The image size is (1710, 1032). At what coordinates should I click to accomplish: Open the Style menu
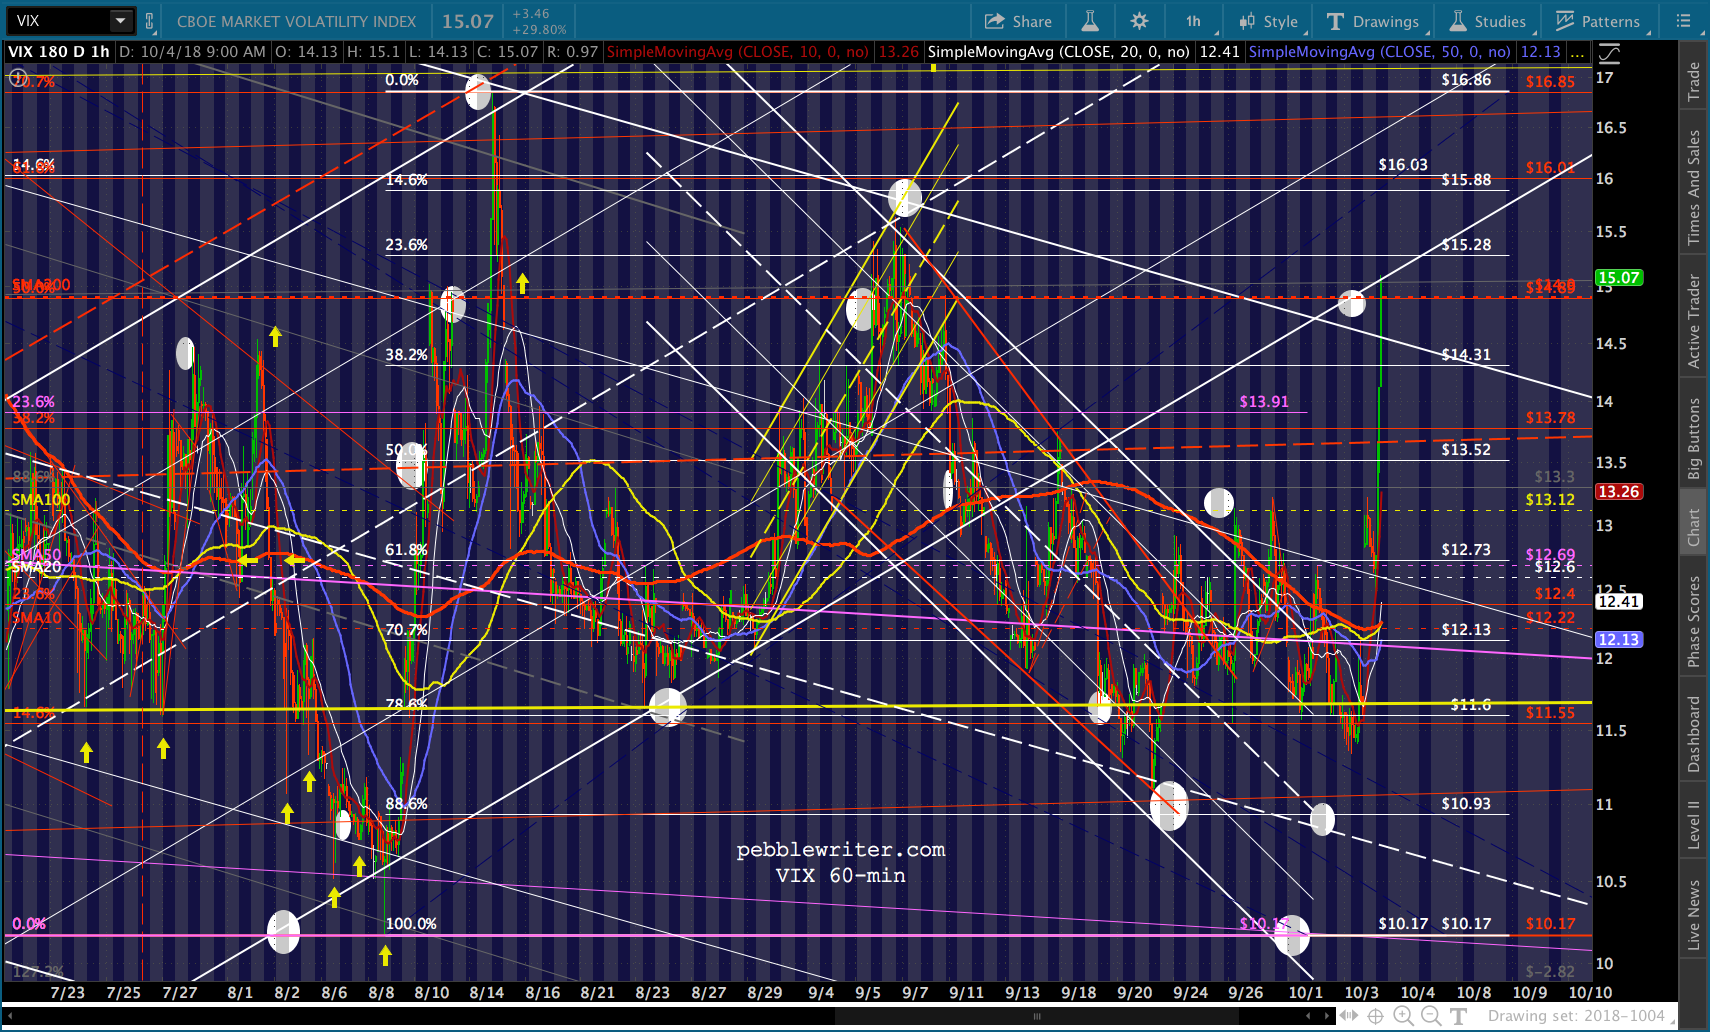coord(1268,21)
